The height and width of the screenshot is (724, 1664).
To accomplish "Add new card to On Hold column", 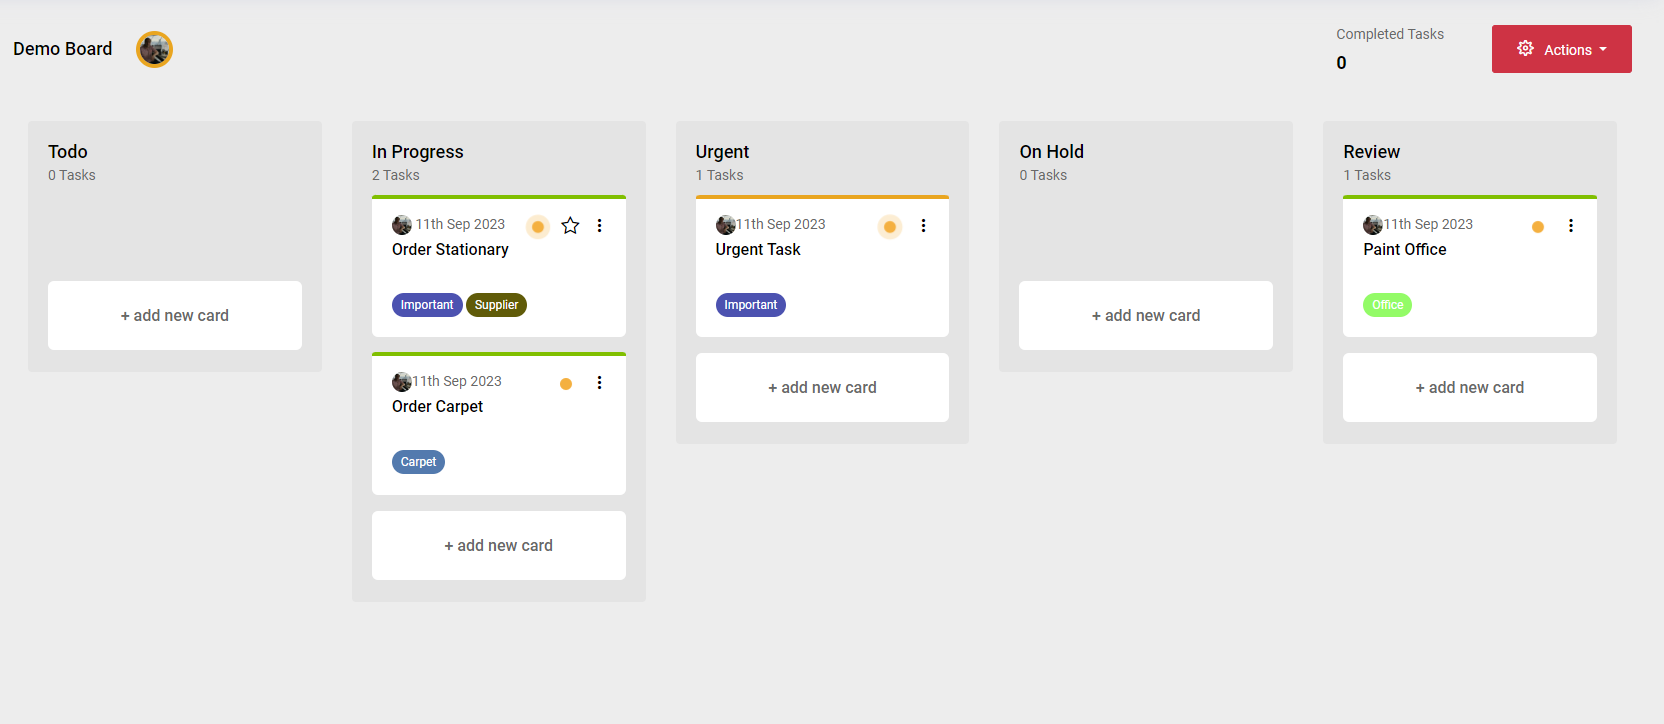I will 1145,315.
